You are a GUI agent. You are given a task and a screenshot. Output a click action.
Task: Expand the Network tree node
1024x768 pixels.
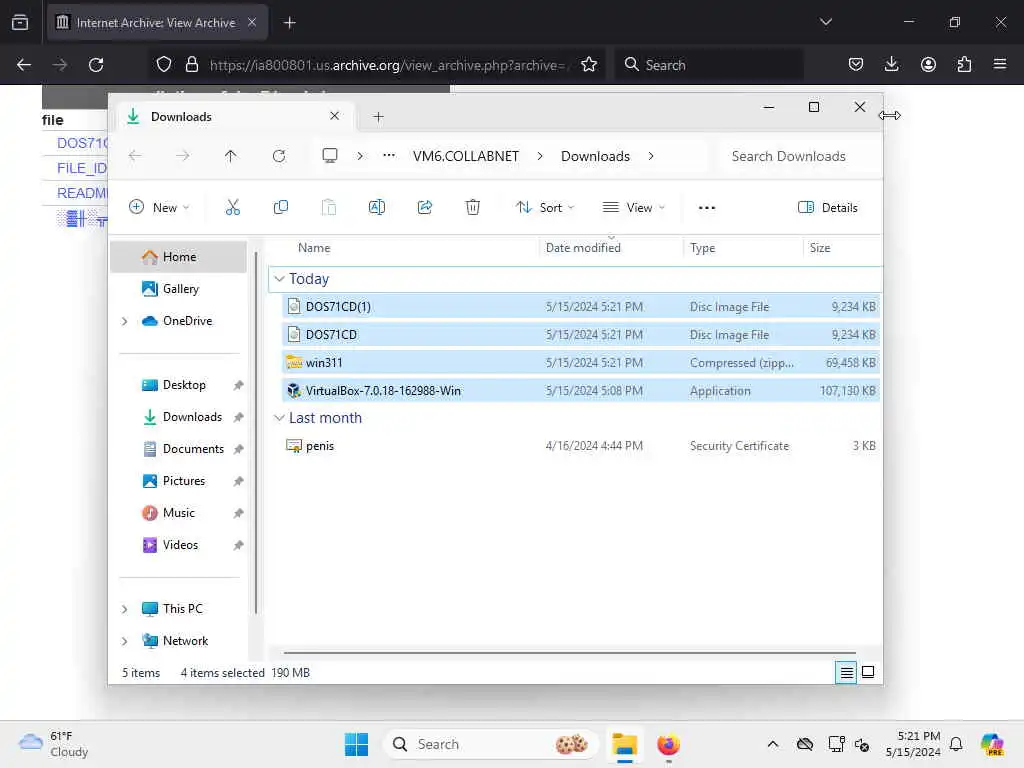125,641
